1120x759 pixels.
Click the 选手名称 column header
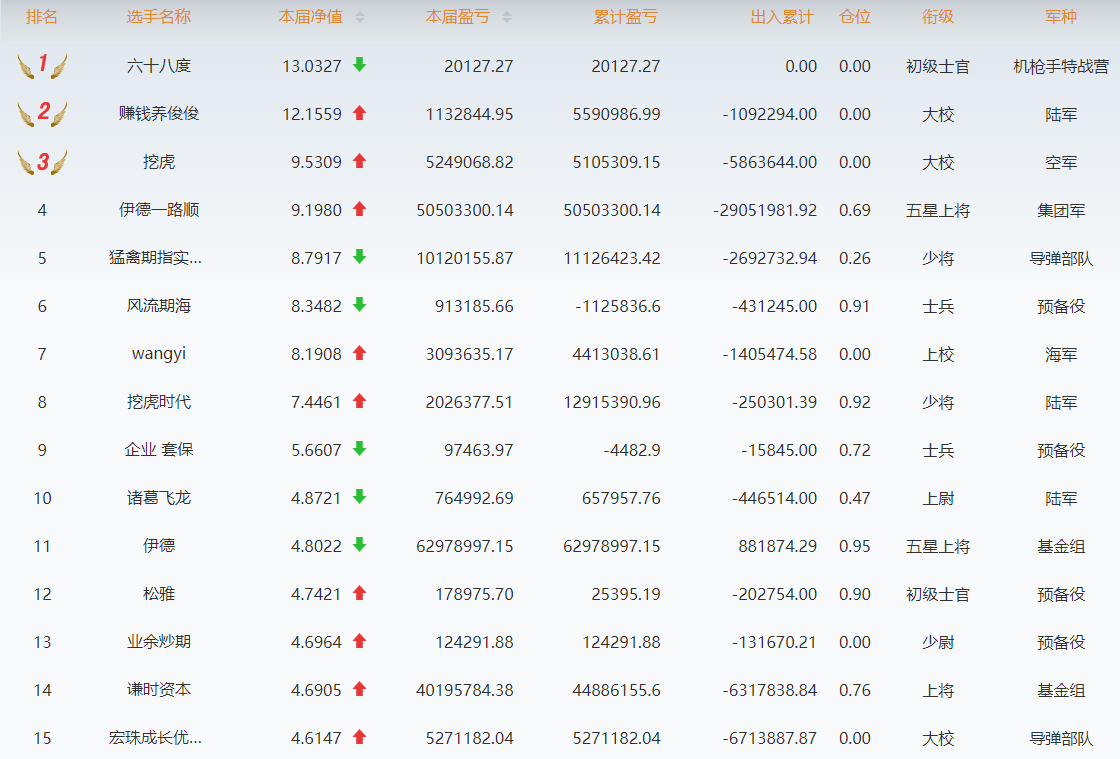tap(159, 17)
